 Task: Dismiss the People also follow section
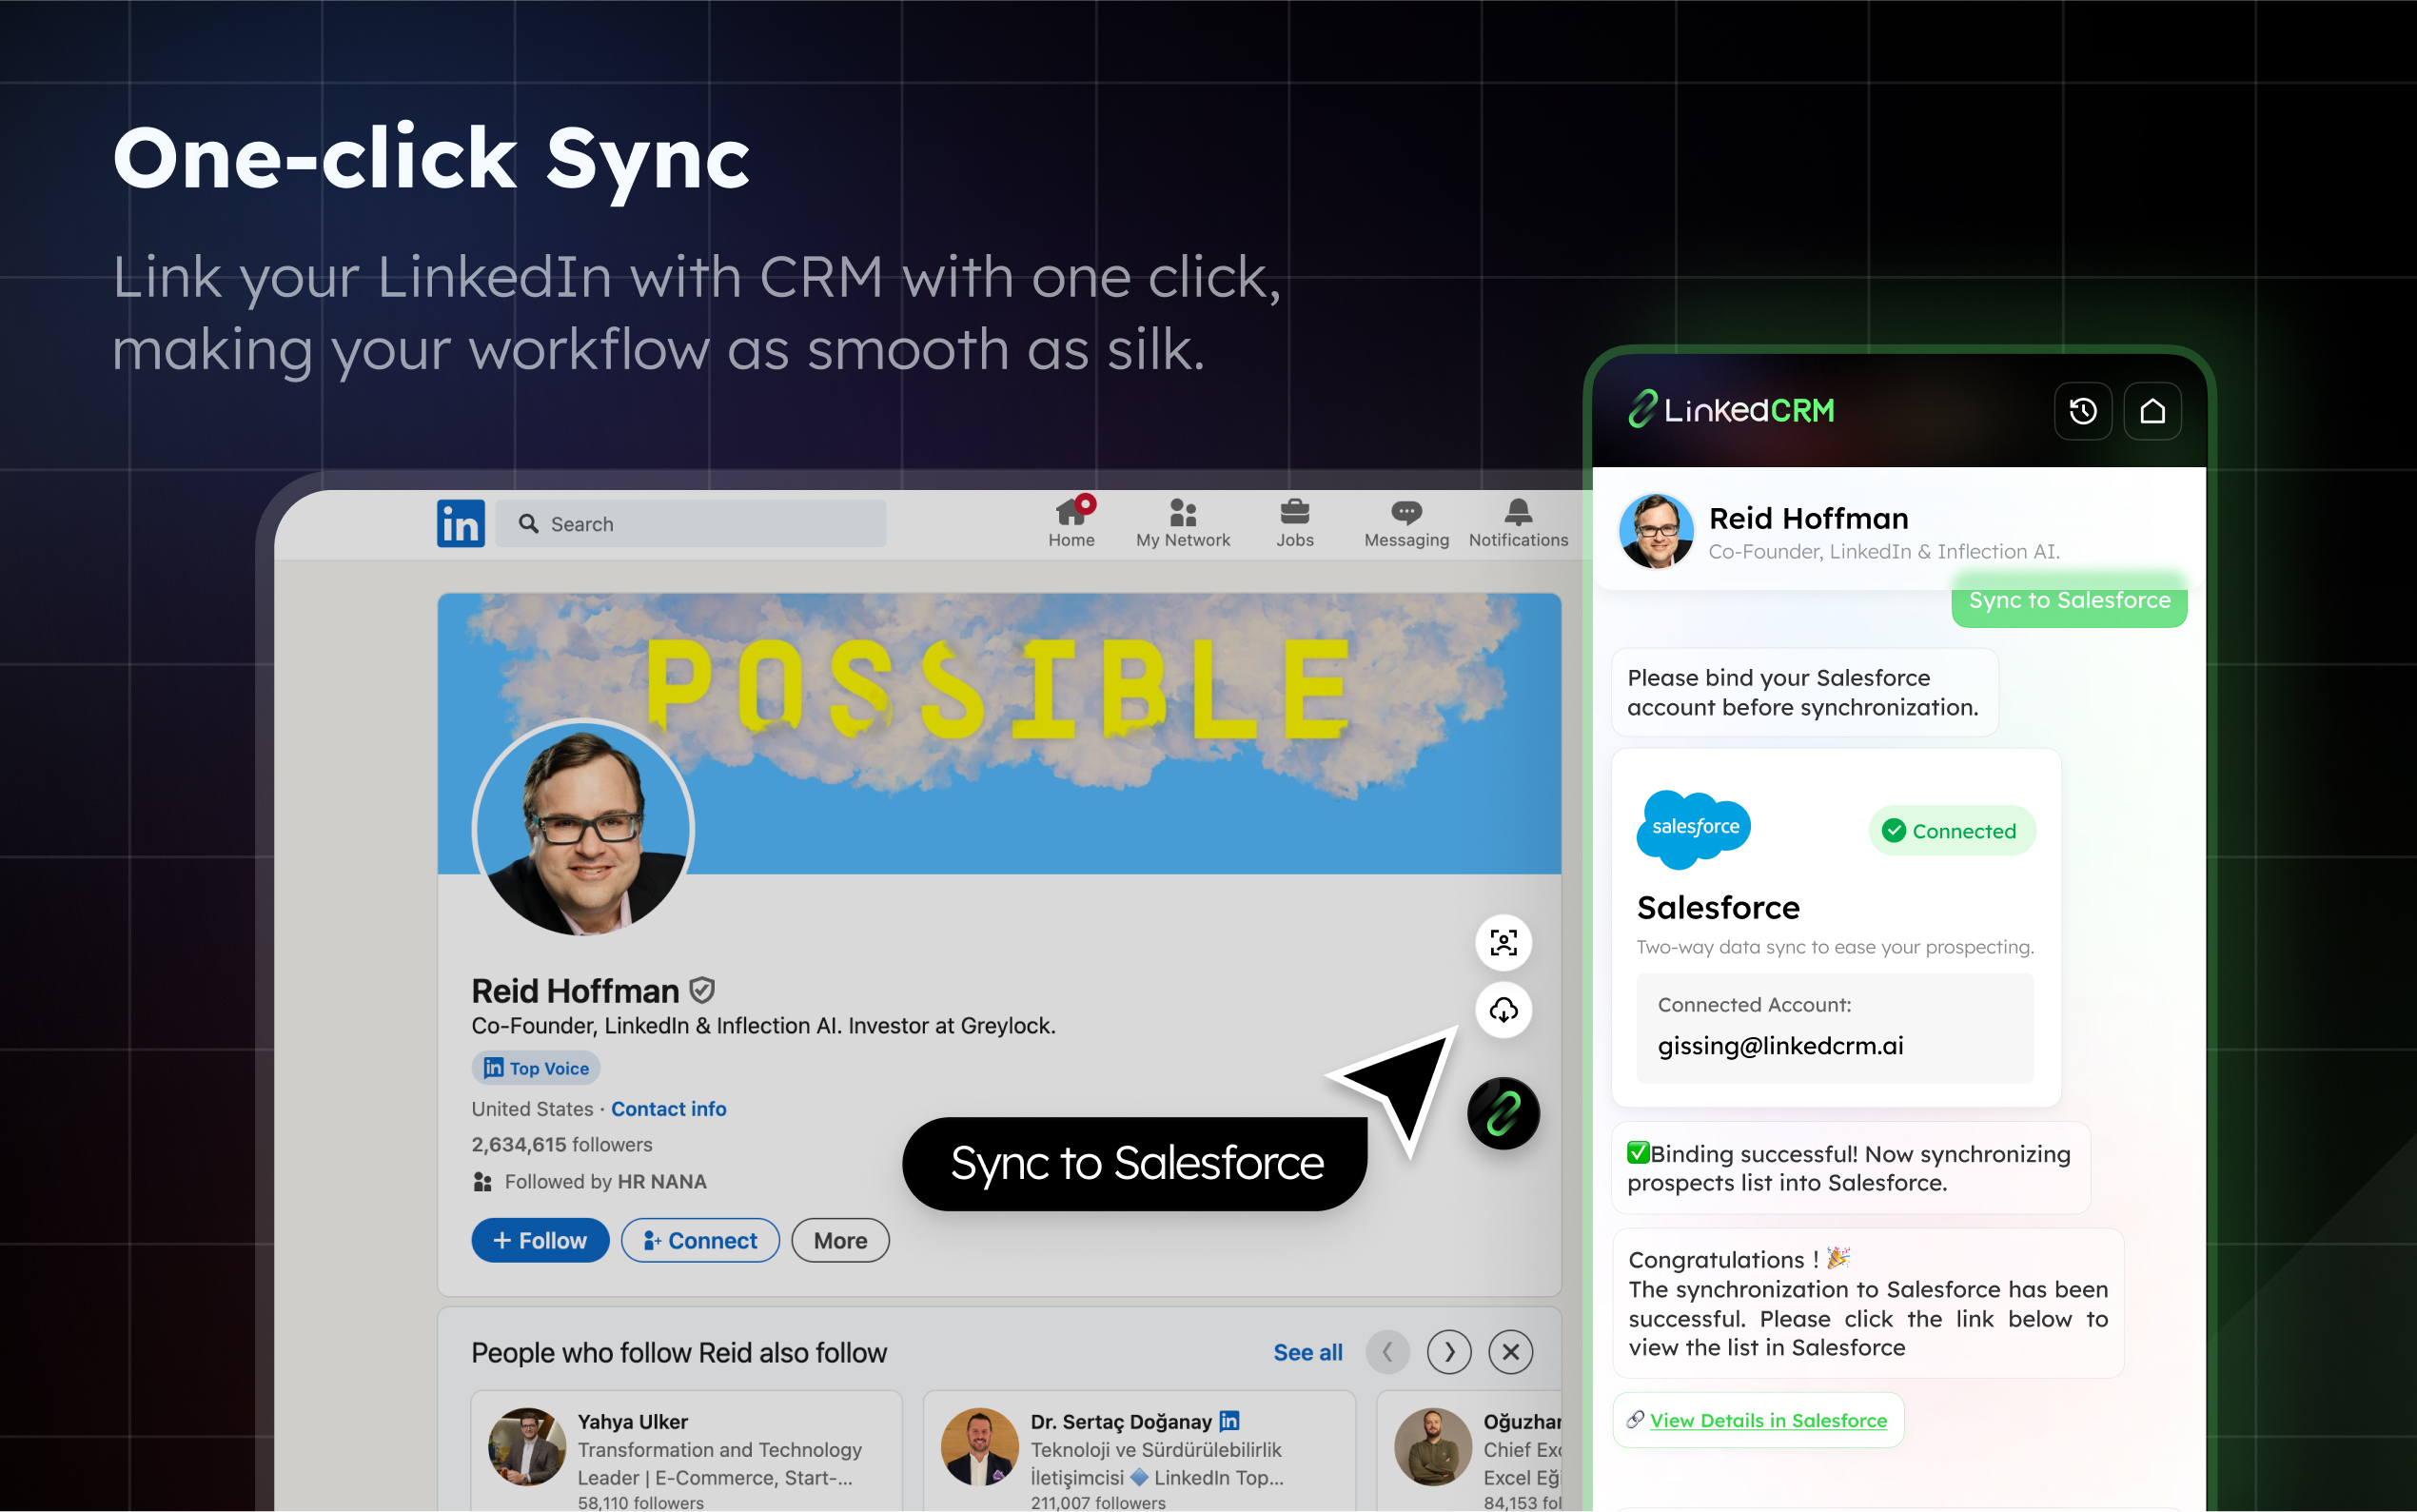[x=1510, y=1352]
